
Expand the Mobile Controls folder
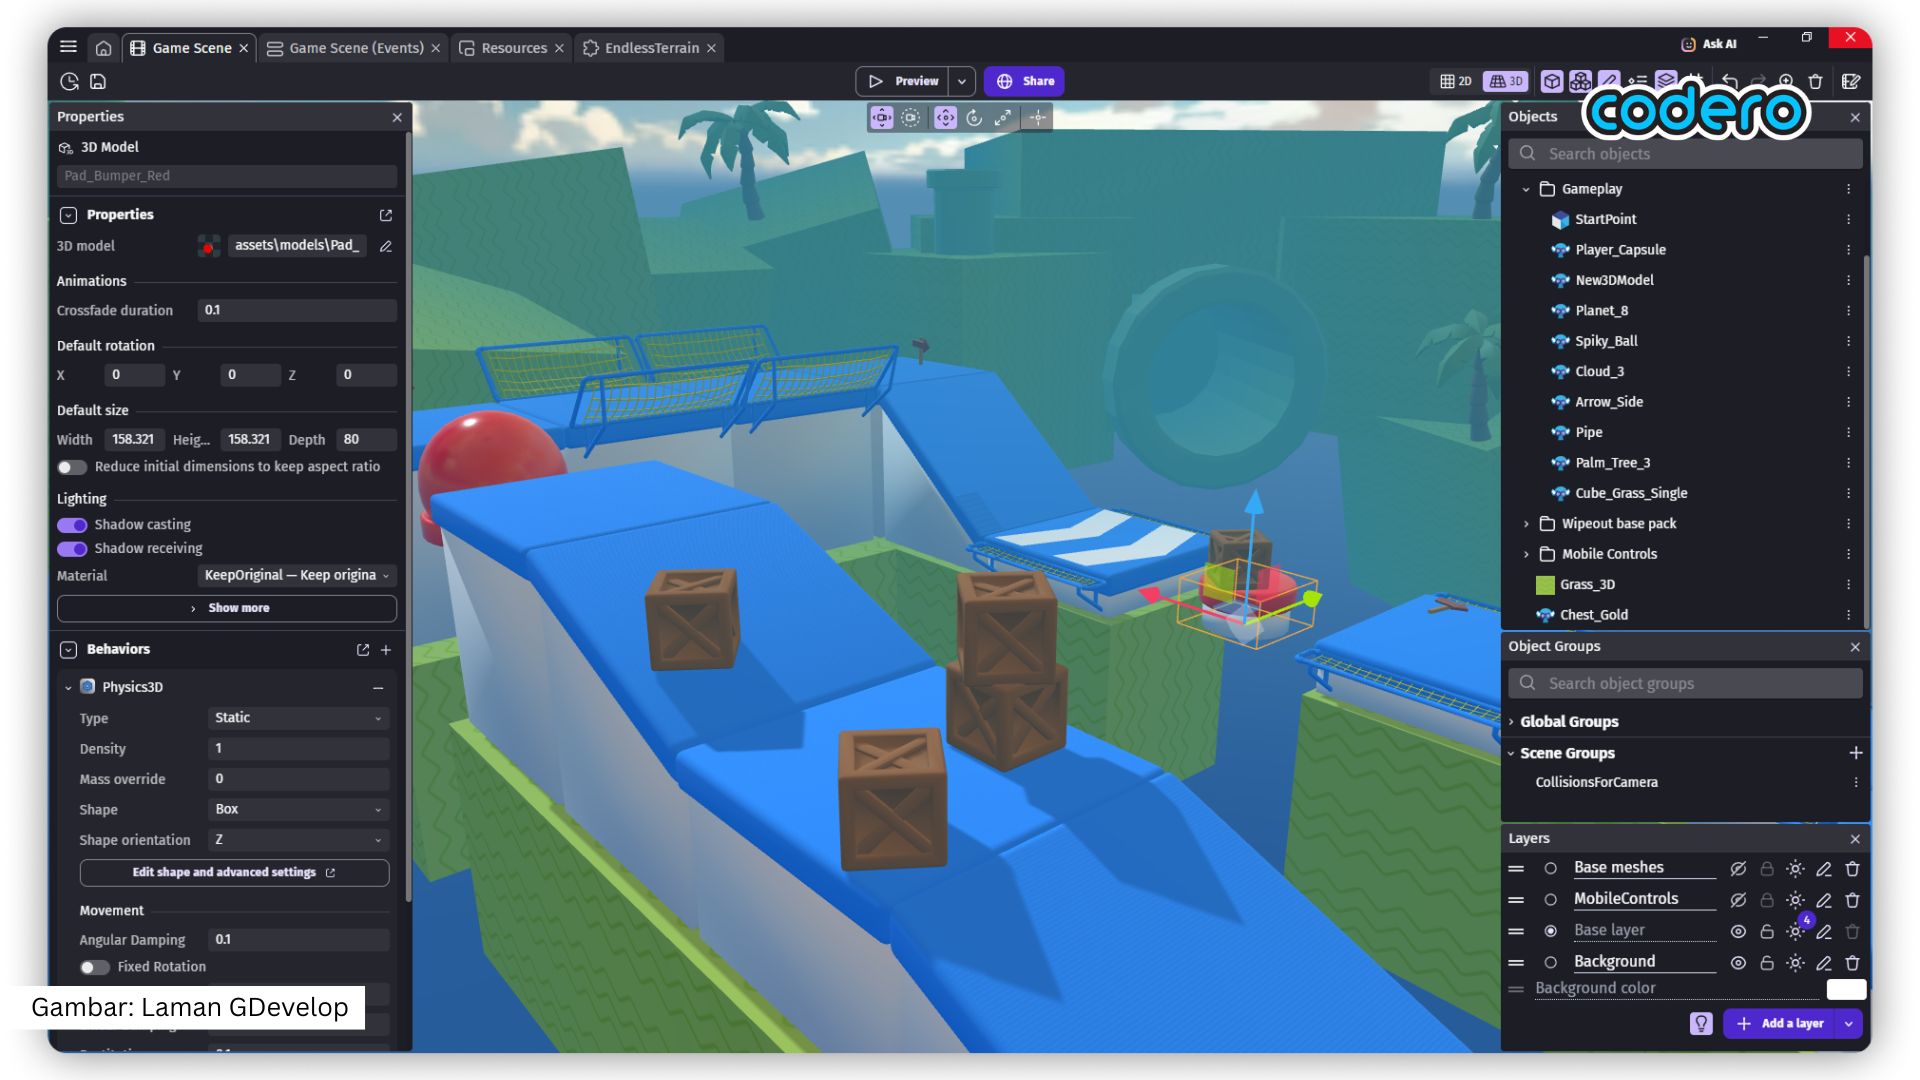click(1526, 554)
